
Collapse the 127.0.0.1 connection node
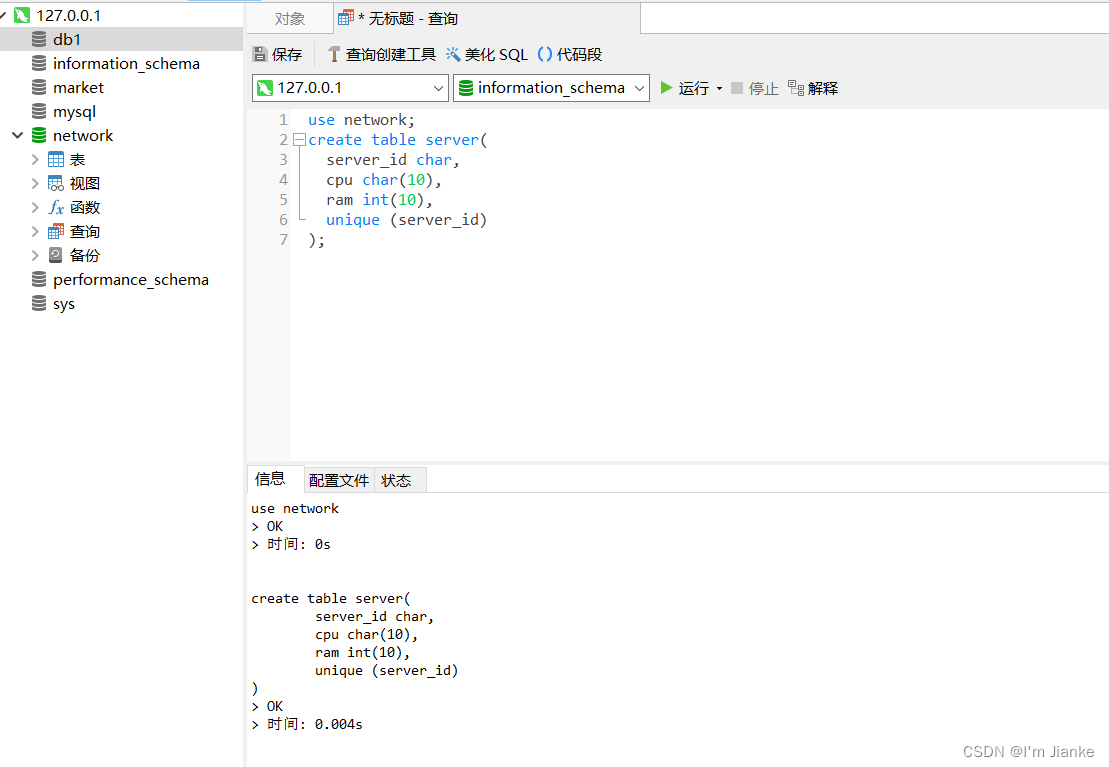(4, 15)
